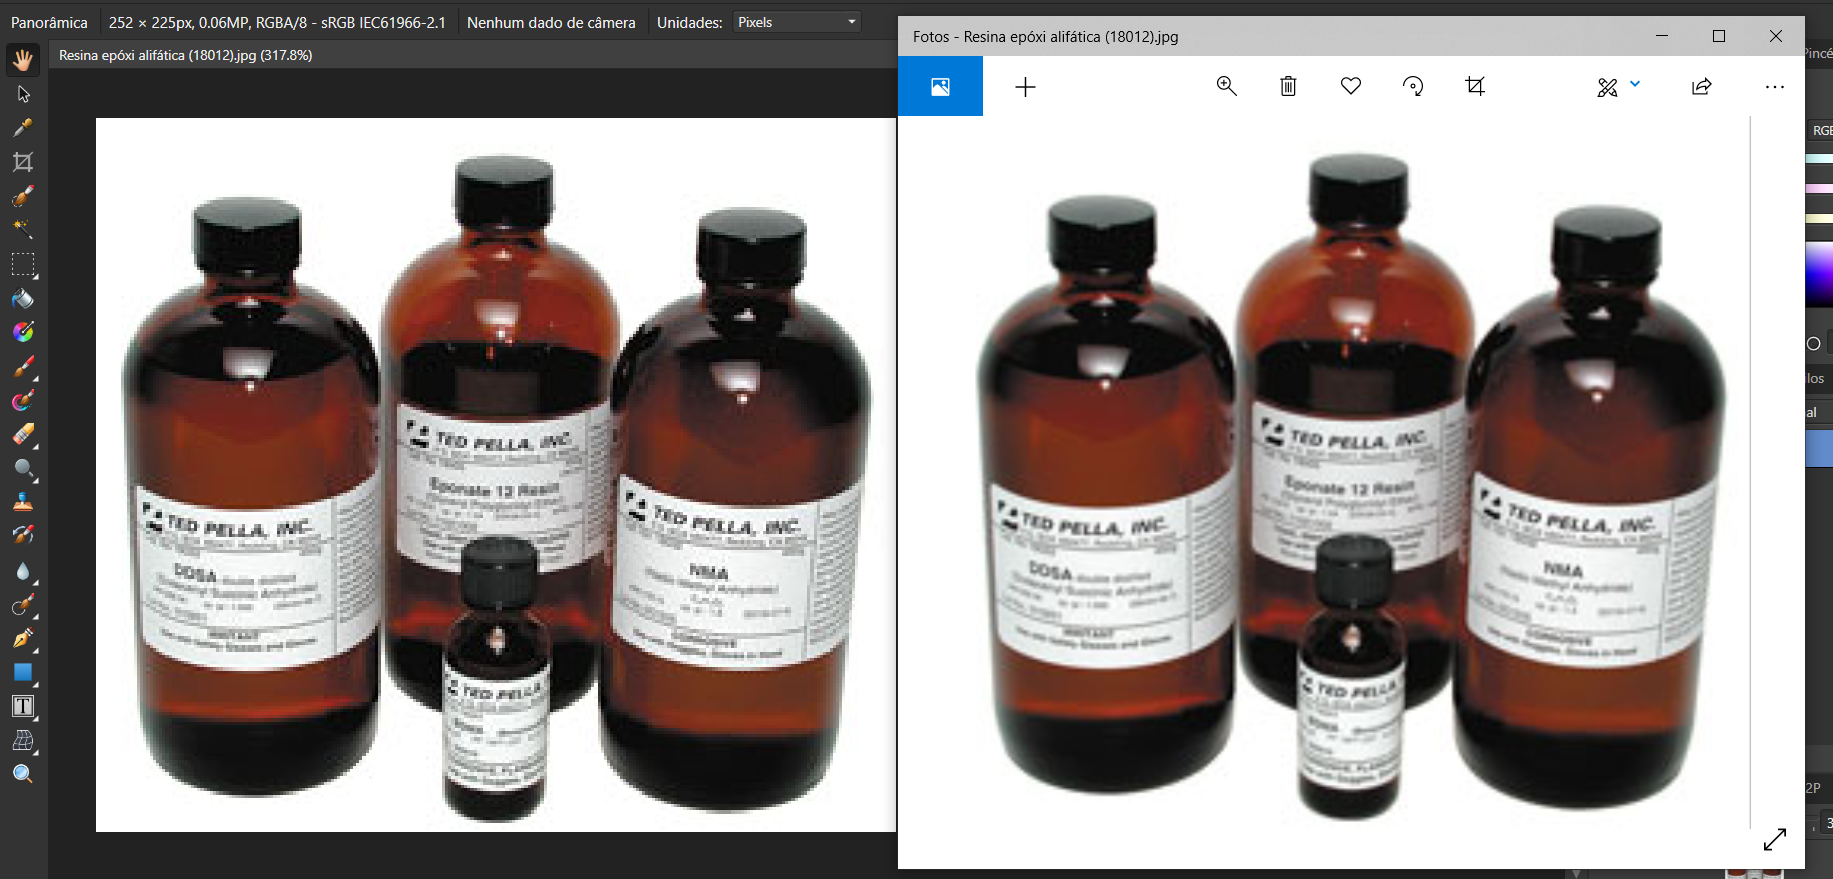Crop the photo in Photos app
This screenshot has height=879, width=1833.
pyautogui.click(x=1475, y=87)
